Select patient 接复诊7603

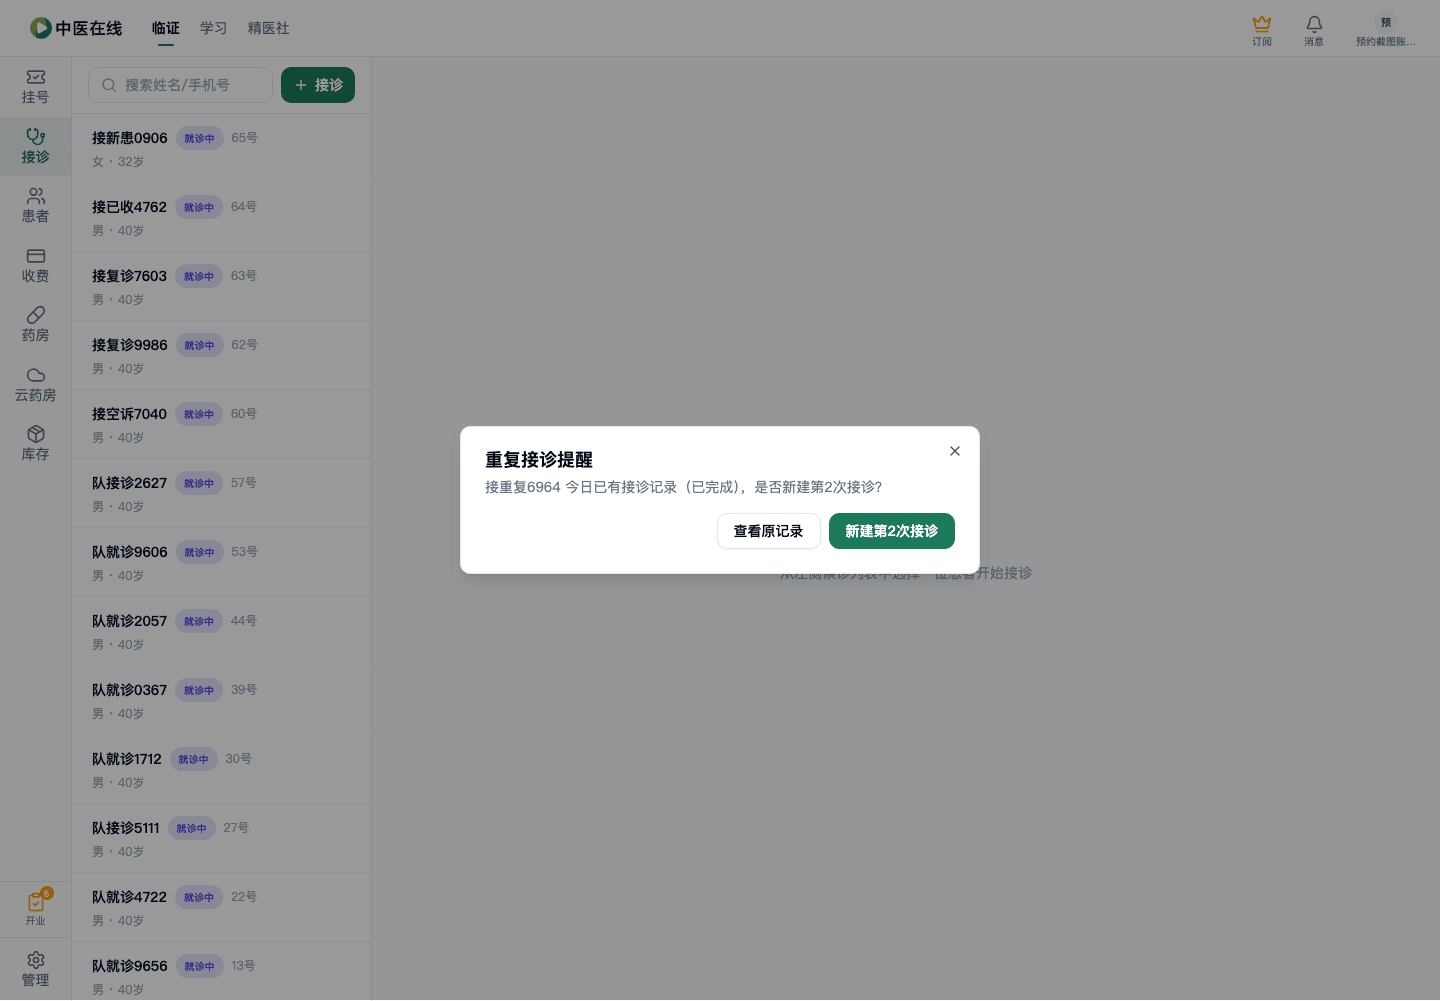221,286
